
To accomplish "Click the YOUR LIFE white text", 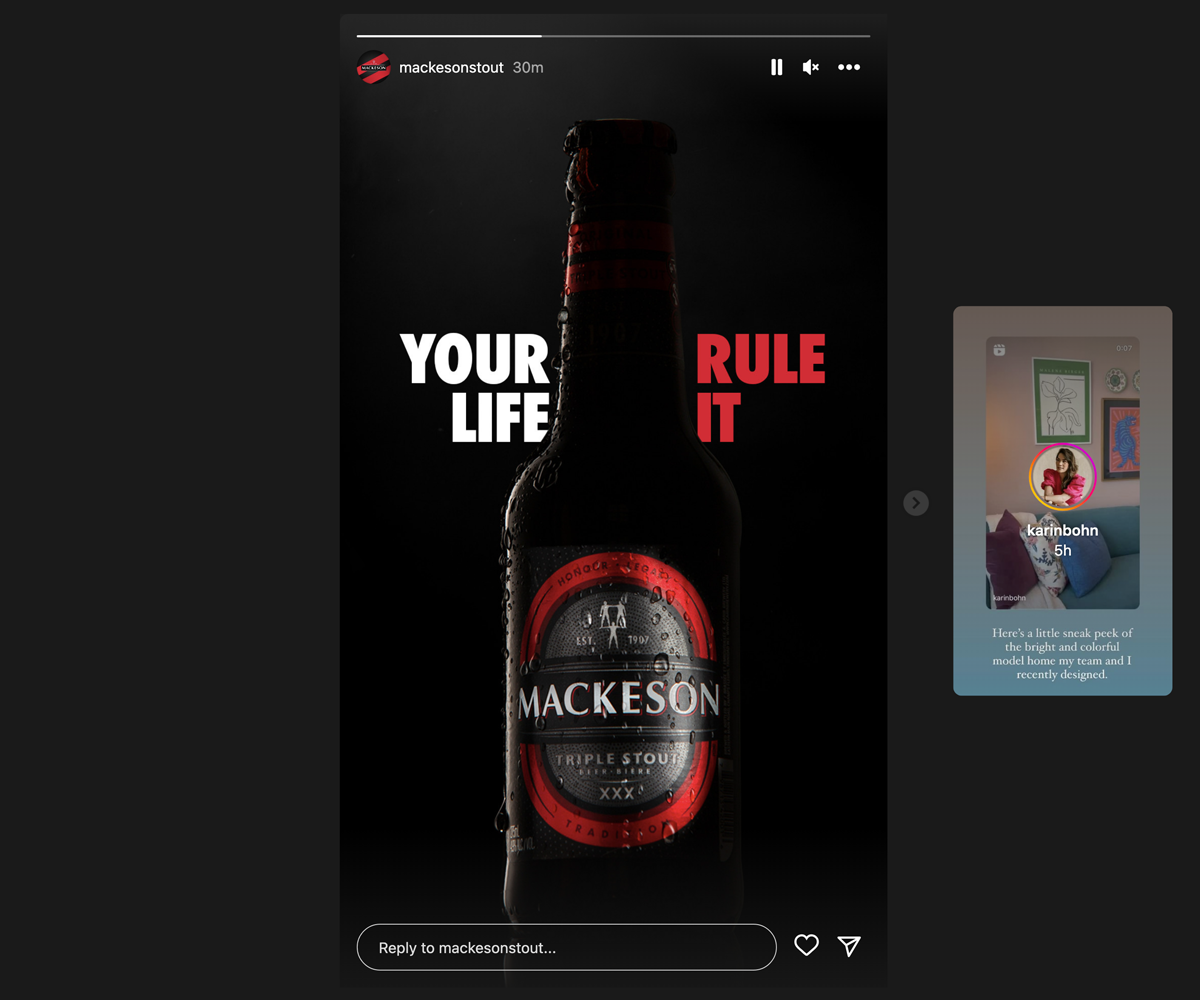I will point(476,389).
